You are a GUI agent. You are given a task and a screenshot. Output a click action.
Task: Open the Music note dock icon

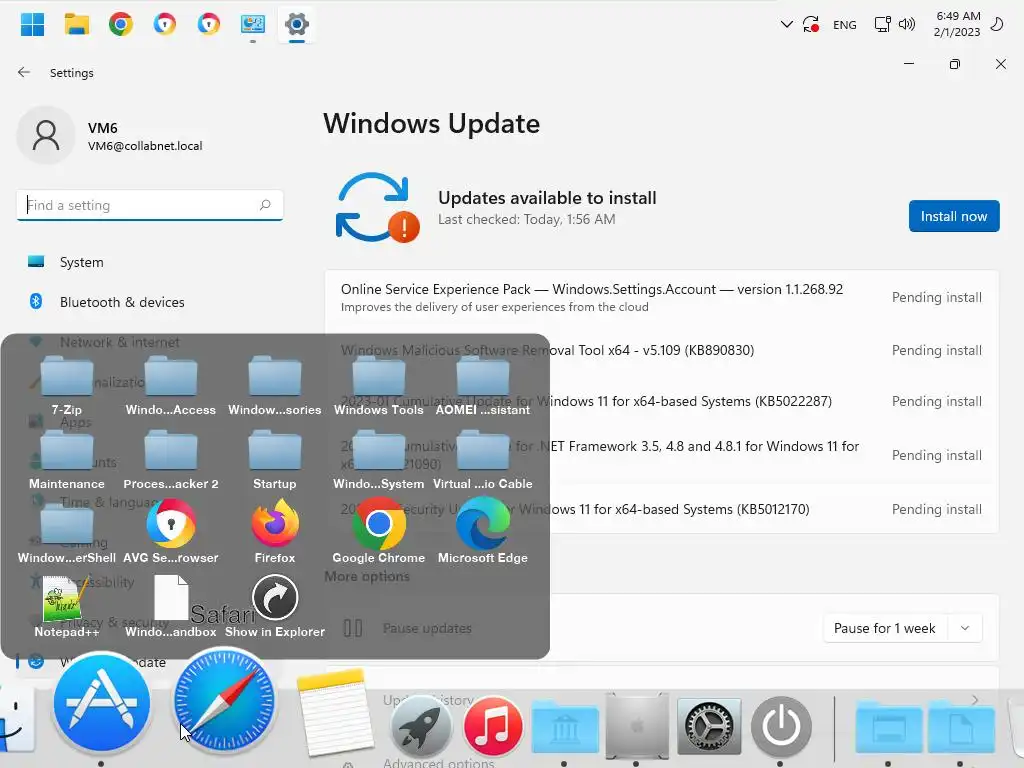click(493, 726)
